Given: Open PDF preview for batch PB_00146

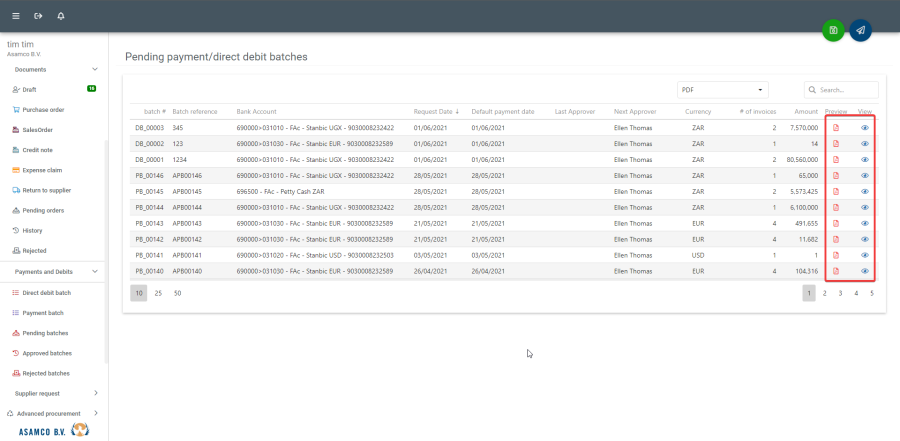Looking at the screenshot, I should click(836, 175).
